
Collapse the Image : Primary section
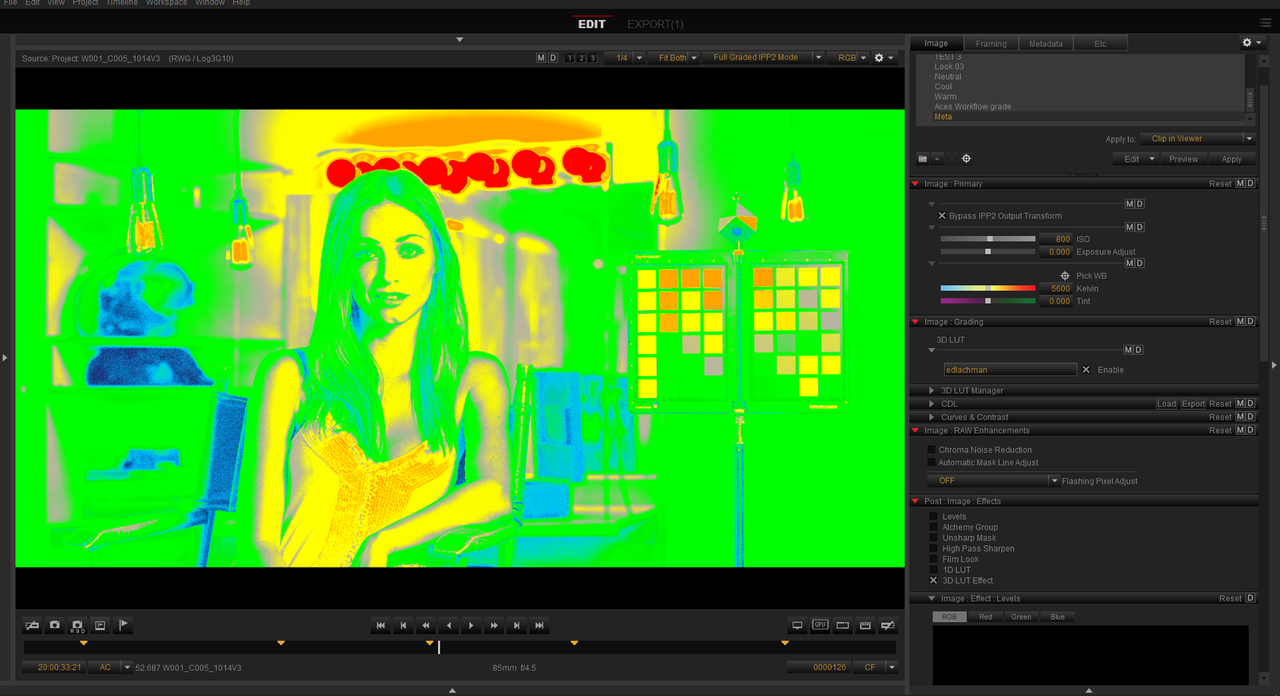click(915, 184)
